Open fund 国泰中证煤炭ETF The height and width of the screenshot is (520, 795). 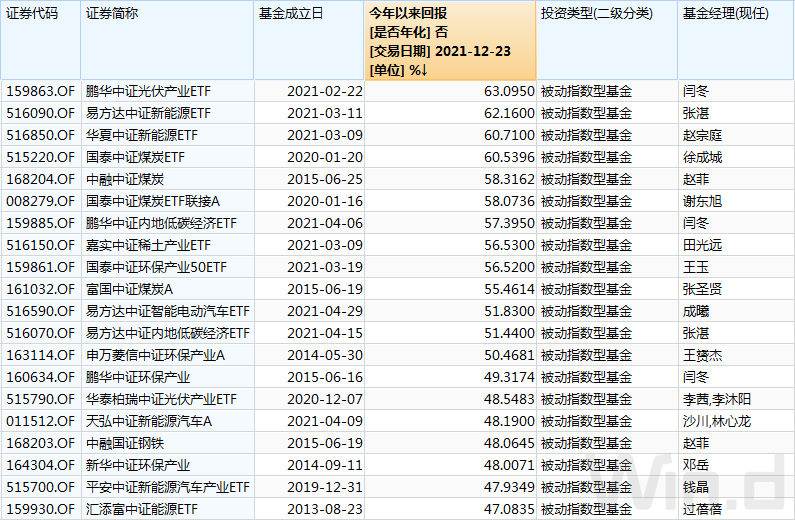point(135,158)
